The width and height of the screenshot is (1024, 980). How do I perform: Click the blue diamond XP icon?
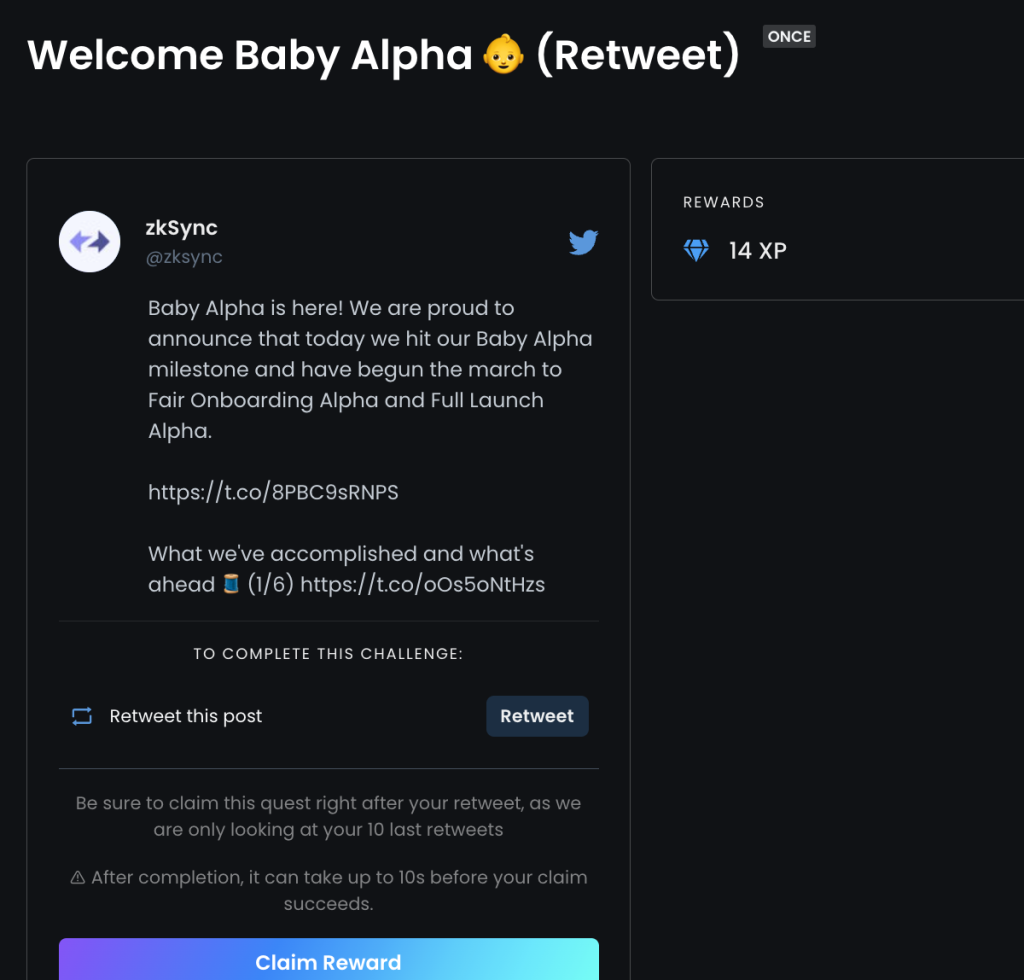click(x=696, y=250)
